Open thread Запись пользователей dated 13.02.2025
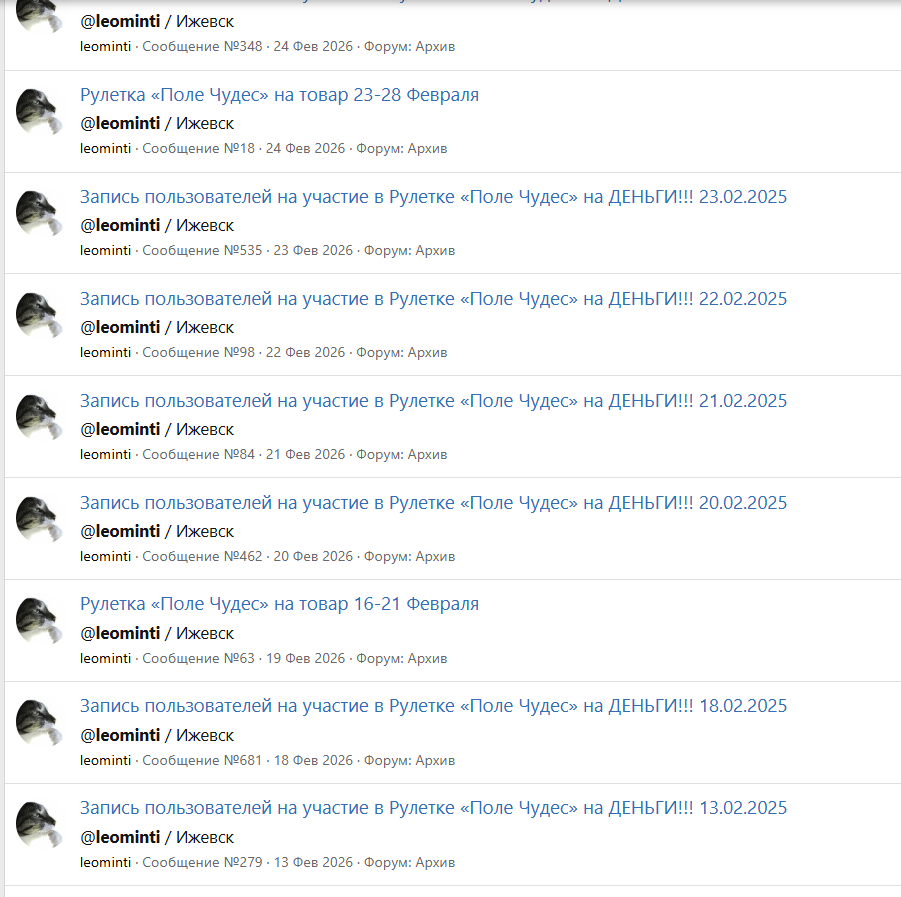 click(x=433, y=808)
